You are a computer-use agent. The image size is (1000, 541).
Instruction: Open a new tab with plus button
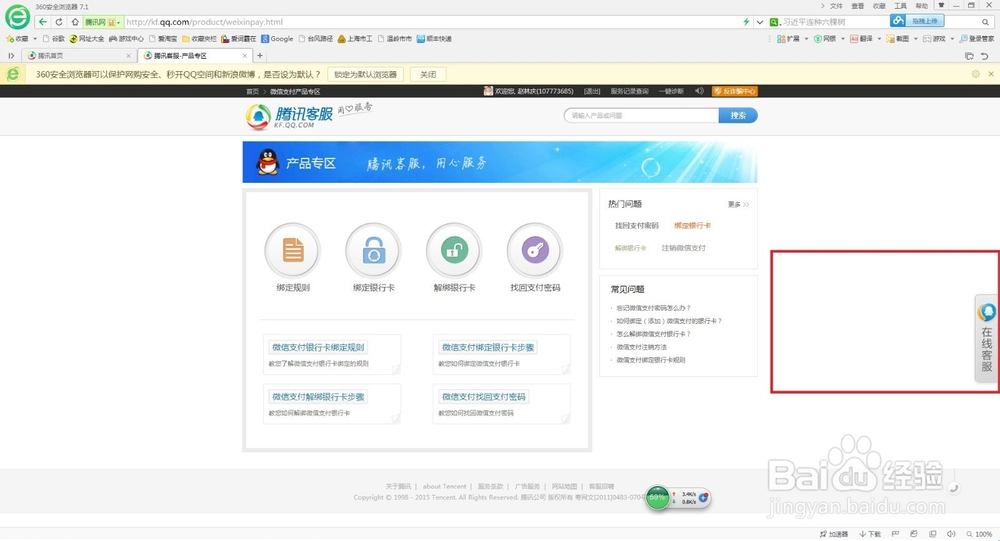(260, 56)
